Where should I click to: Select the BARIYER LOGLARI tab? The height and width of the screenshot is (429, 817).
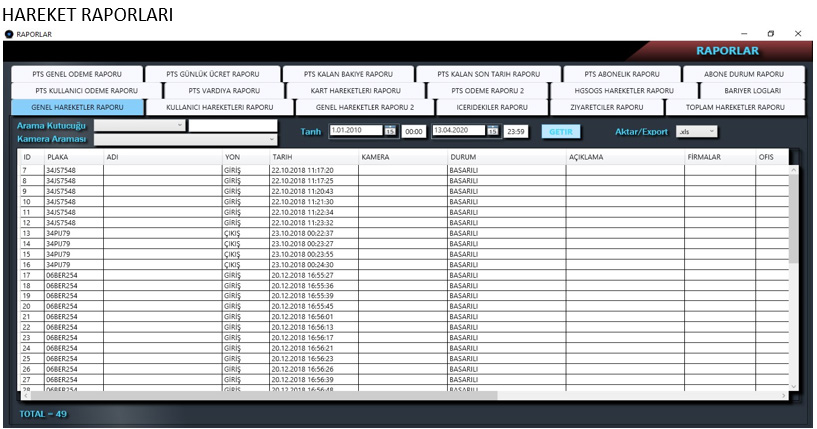click(752, 90)
